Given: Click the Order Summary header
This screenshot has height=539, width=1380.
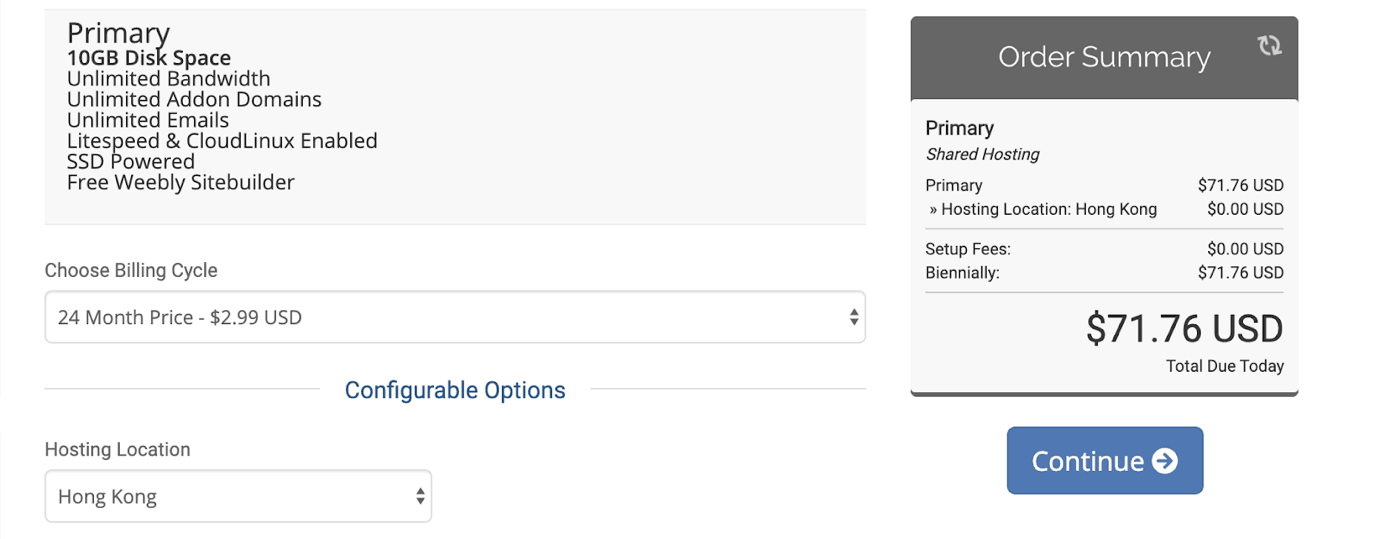Looking at the screenshot, I should [1104, 58].
